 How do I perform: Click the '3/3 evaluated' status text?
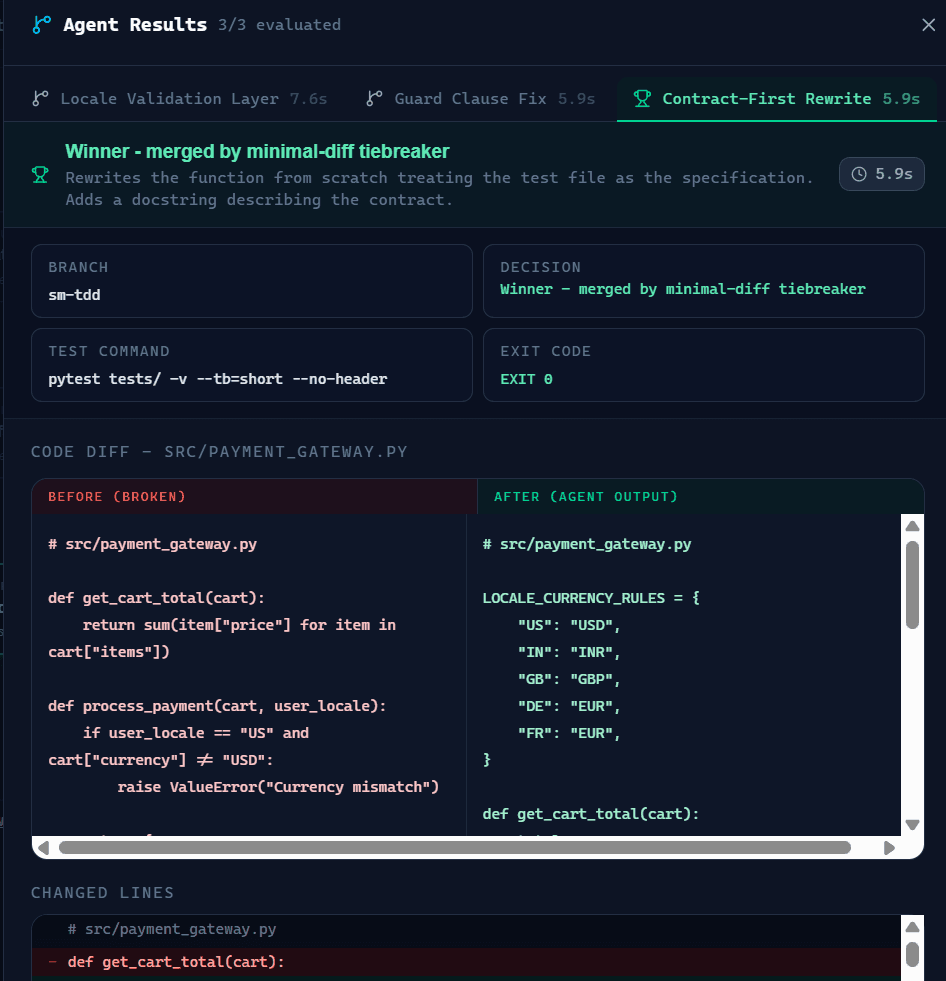coord(280,25)
